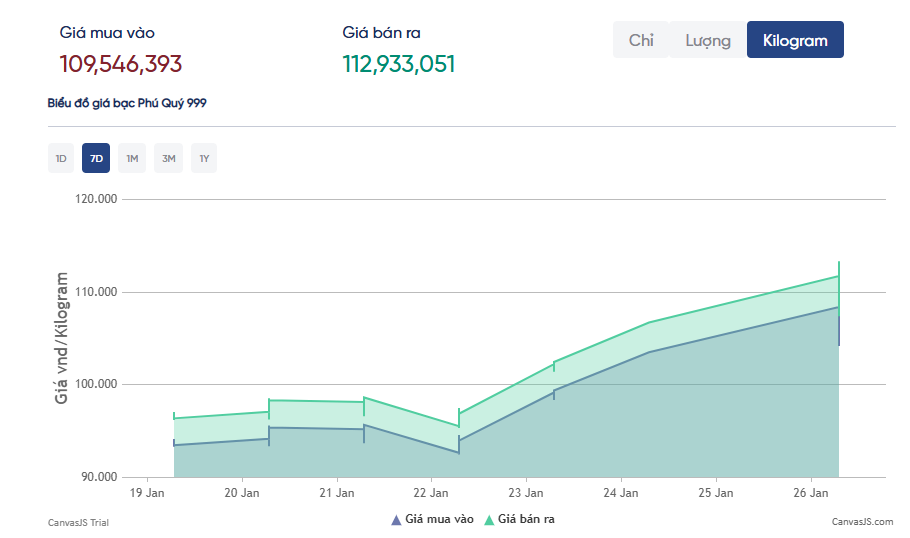
Task: Open the CanvasJS.com link
Action: click(862, 521)
